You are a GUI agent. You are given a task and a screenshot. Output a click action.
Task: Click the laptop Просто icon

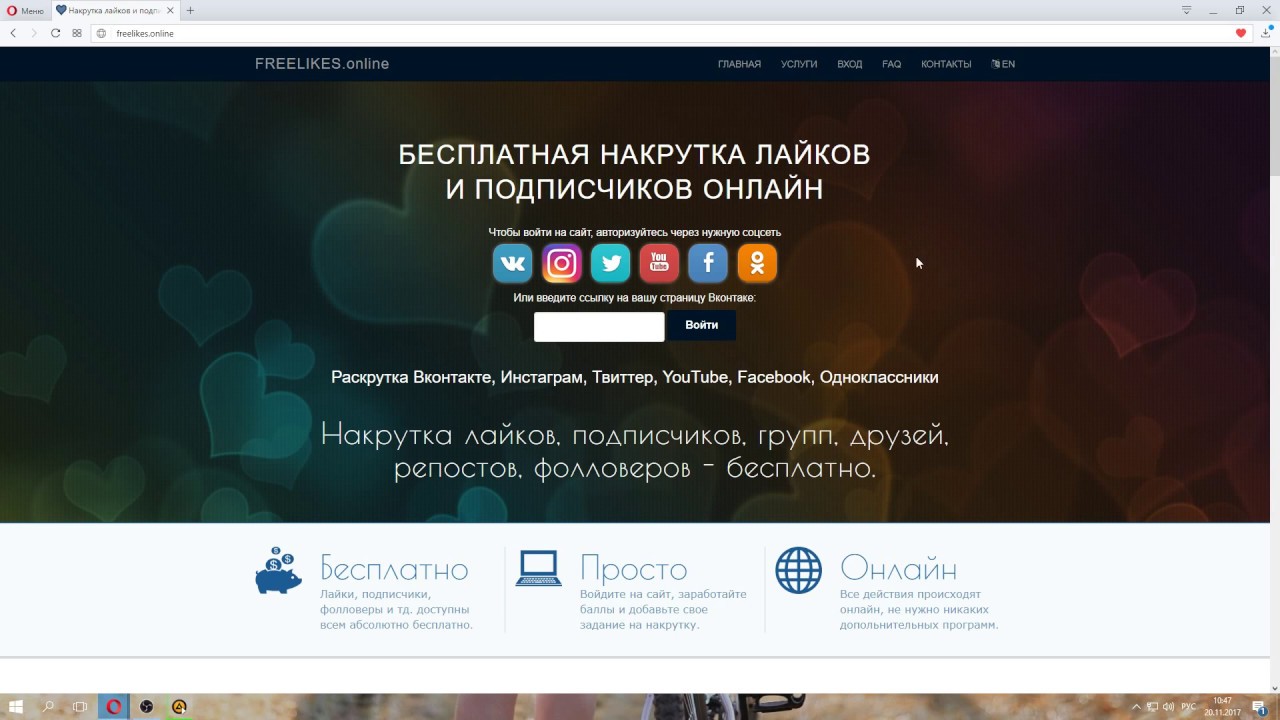pyautogui.click(x=538, y=568)
